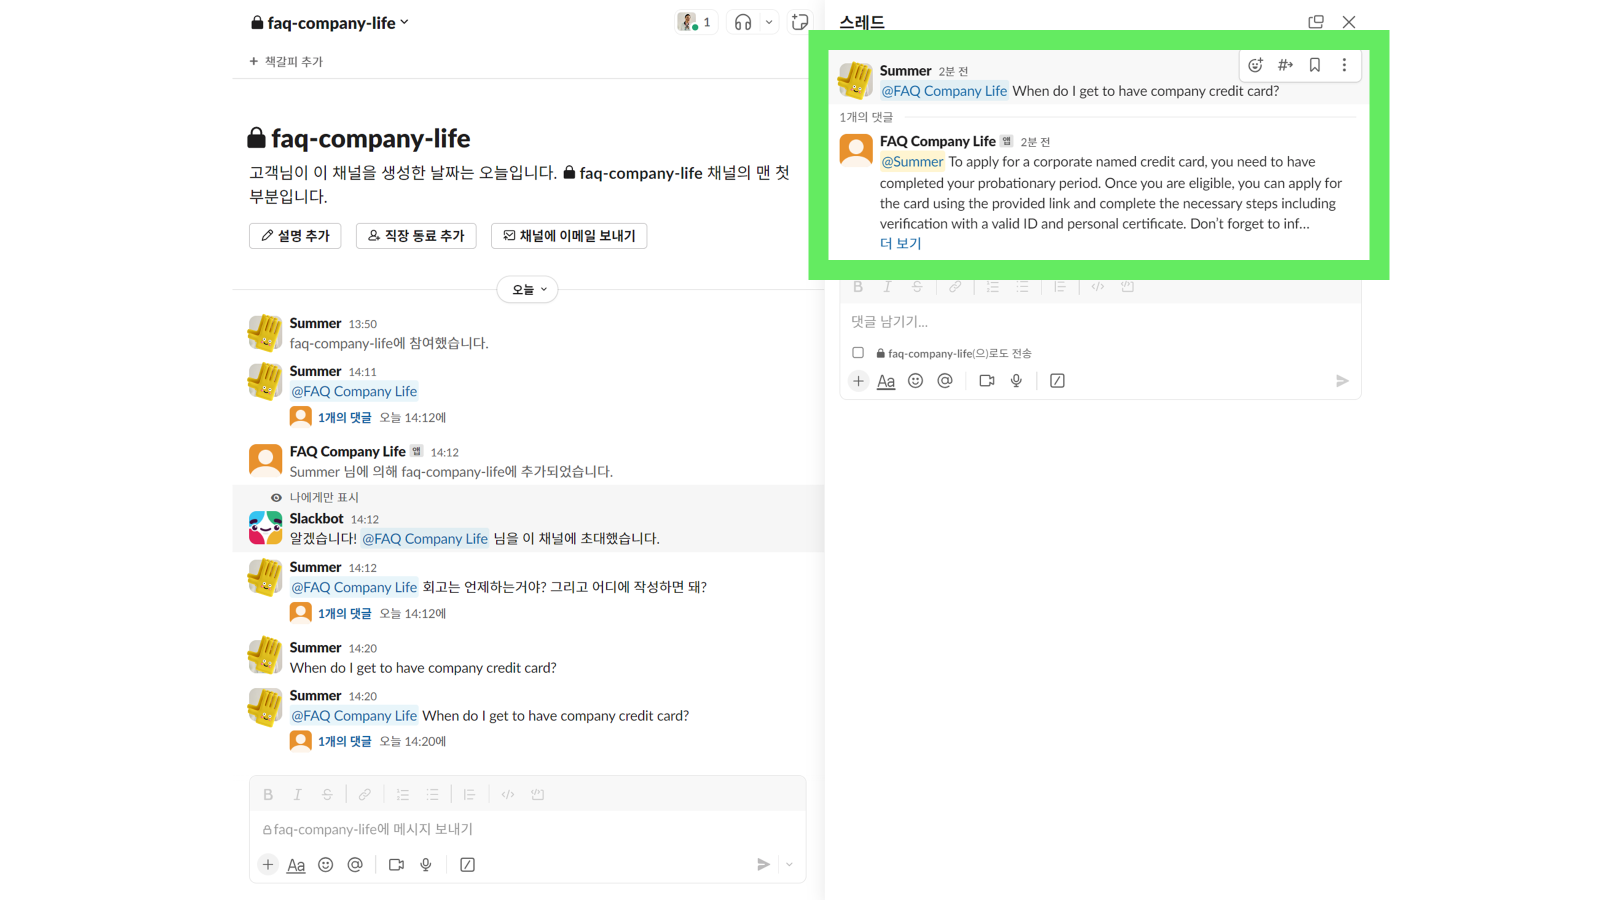This screenshot has height=900, width=1600.
Task: Record an audio clip in thread composer
Action: [1016, 381]
